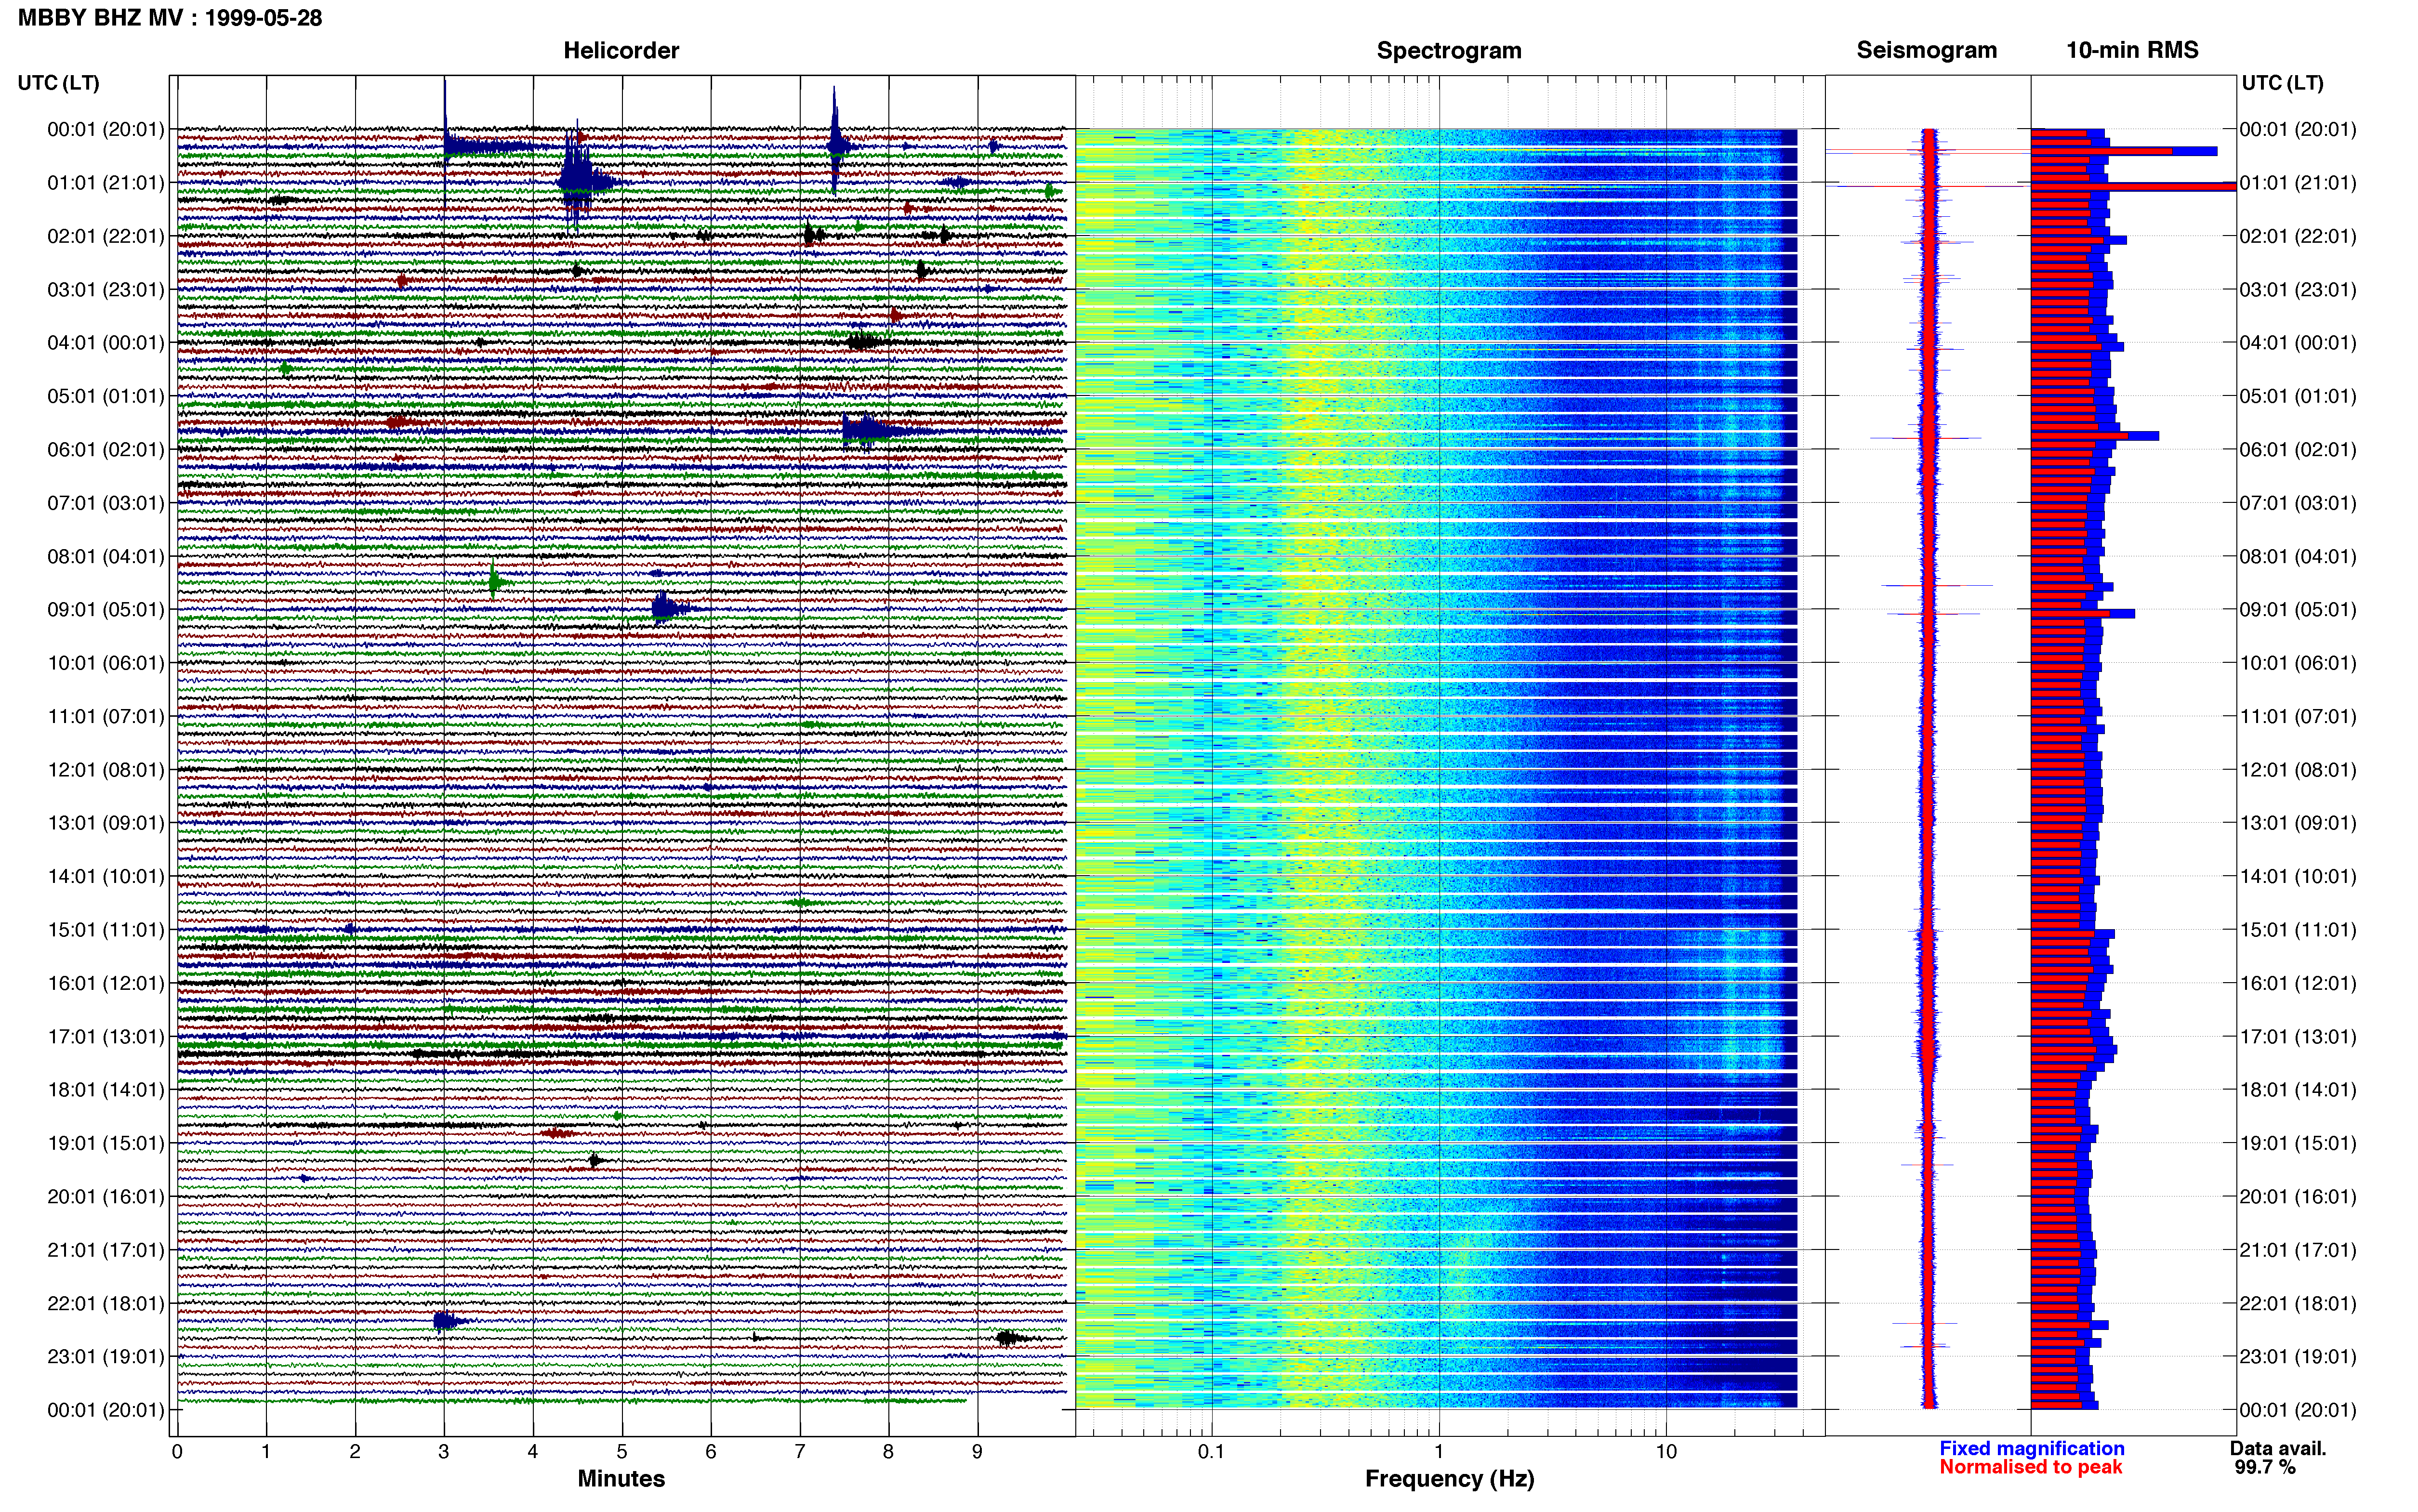Select the left time label '17:01 (13:01)'
2418x1512 pixels.
pos(105,1037)
